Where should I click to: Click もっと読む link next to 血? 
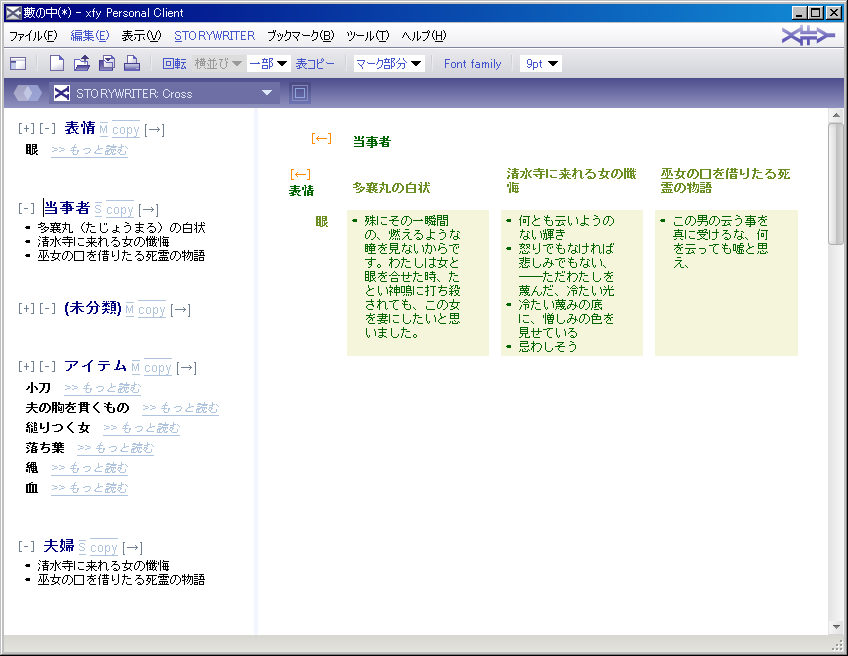tap(89, 488)
